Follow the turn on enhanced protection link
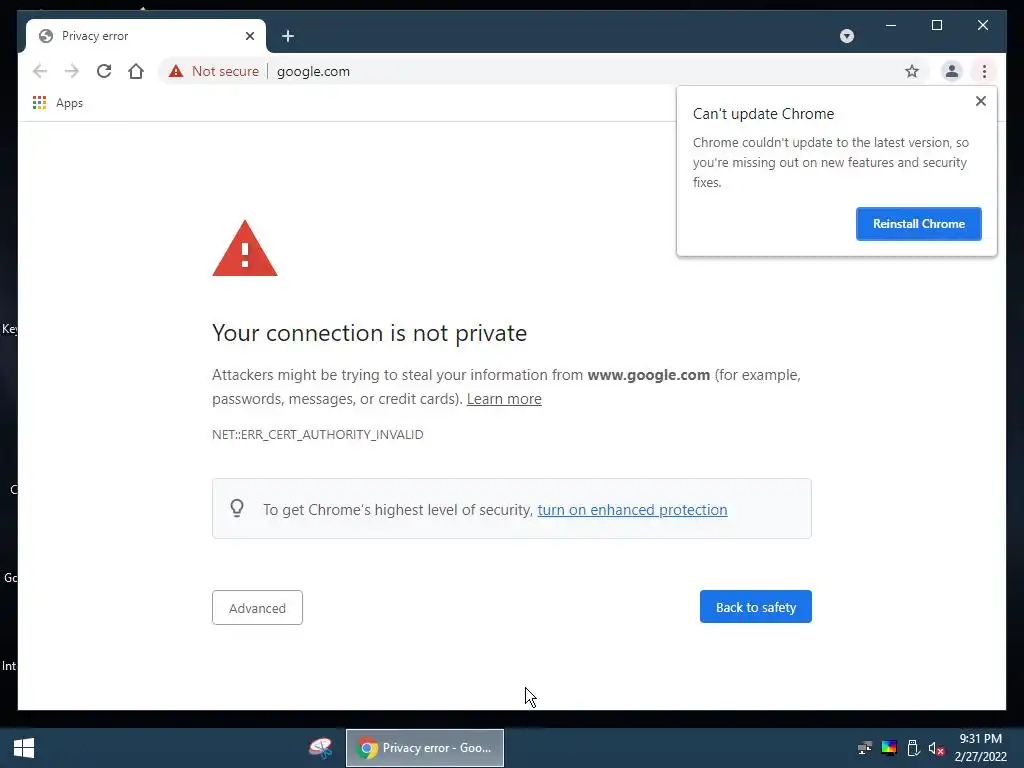Image resolution: width=1024 pixels, height=768 pixels. (x=632, y=510)
